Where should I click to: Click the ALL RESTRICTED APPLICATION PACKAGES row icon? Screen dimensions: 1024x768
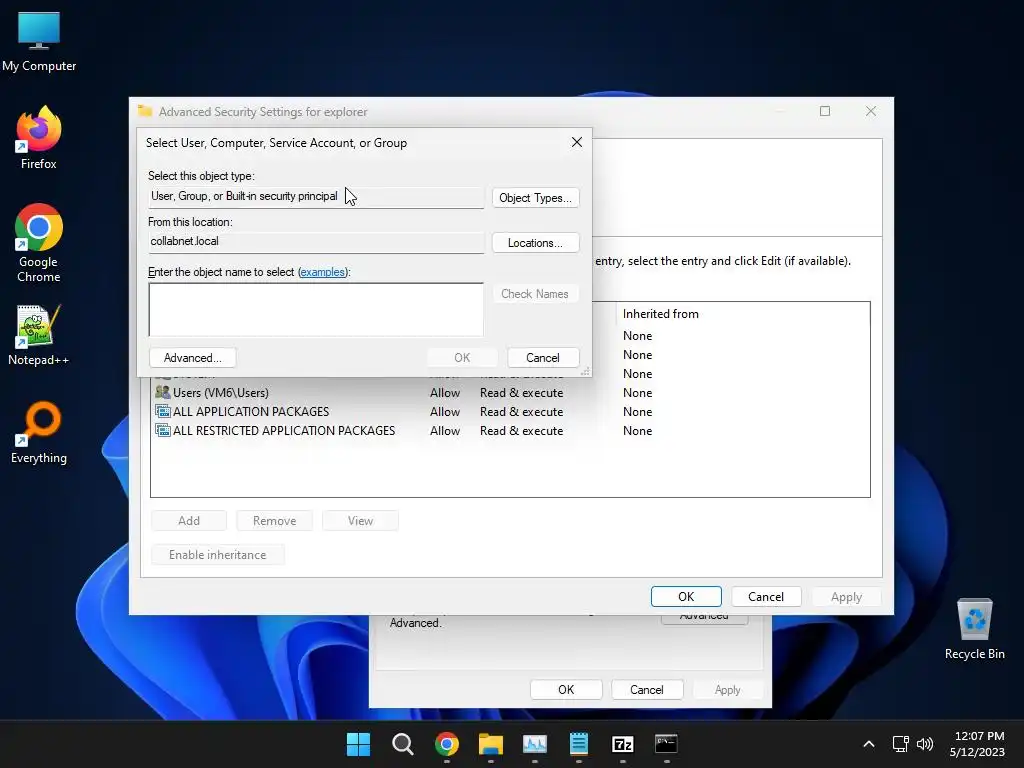(163, 430)
